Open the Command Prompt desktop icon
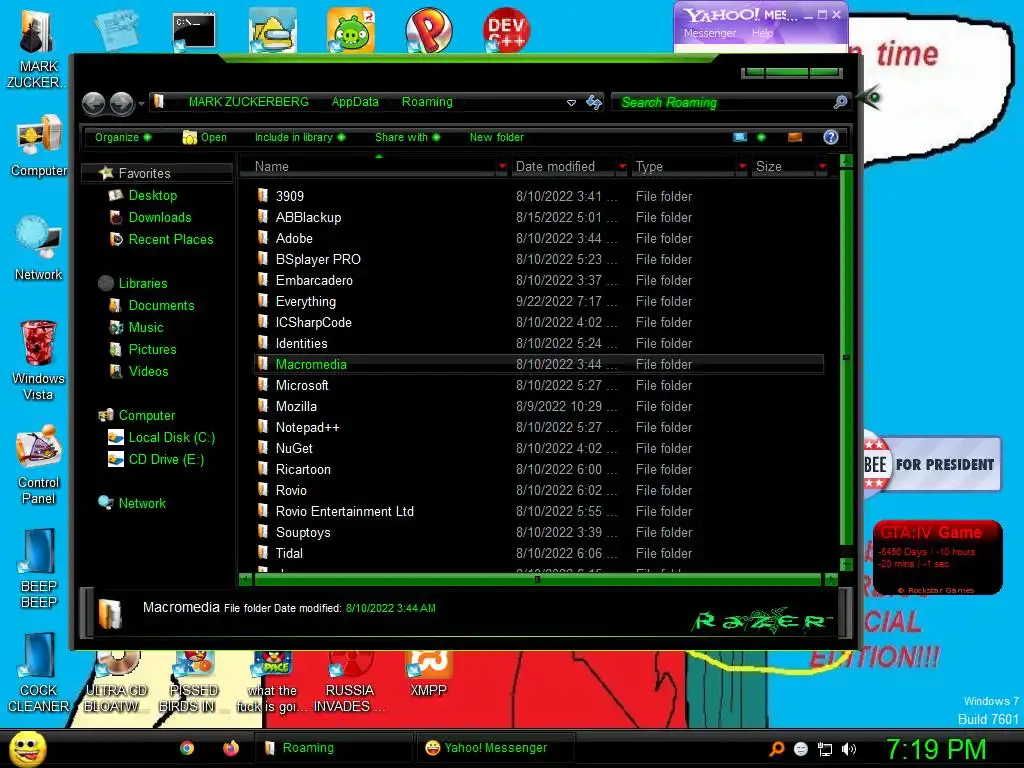This screenshot has height=768, width=1024. 194,31
